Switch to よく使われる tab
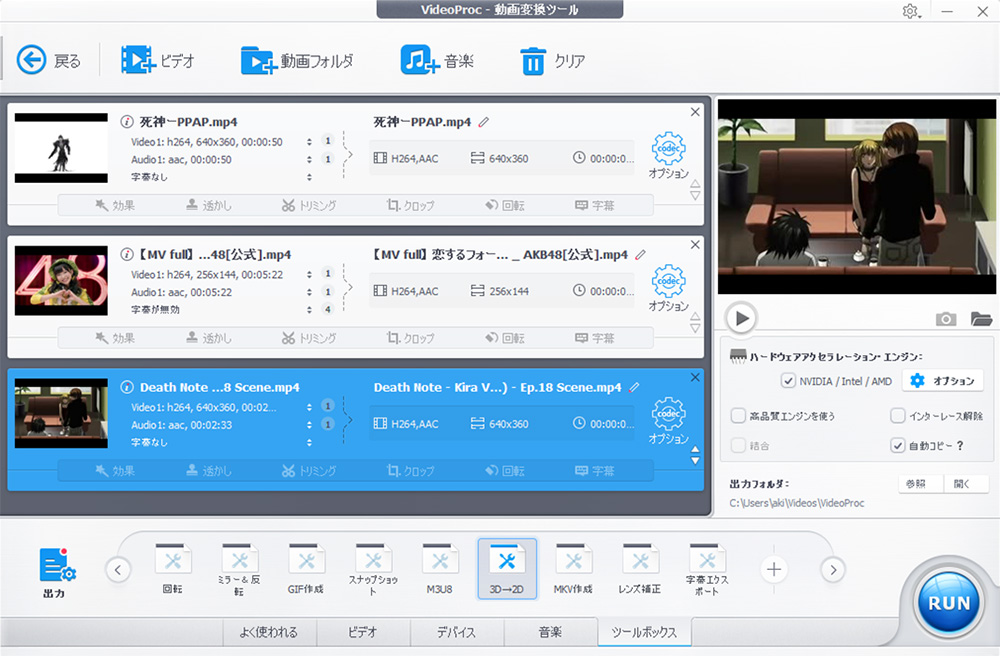This screenshot has width=1000, height=656. click(x=269, y=632)
